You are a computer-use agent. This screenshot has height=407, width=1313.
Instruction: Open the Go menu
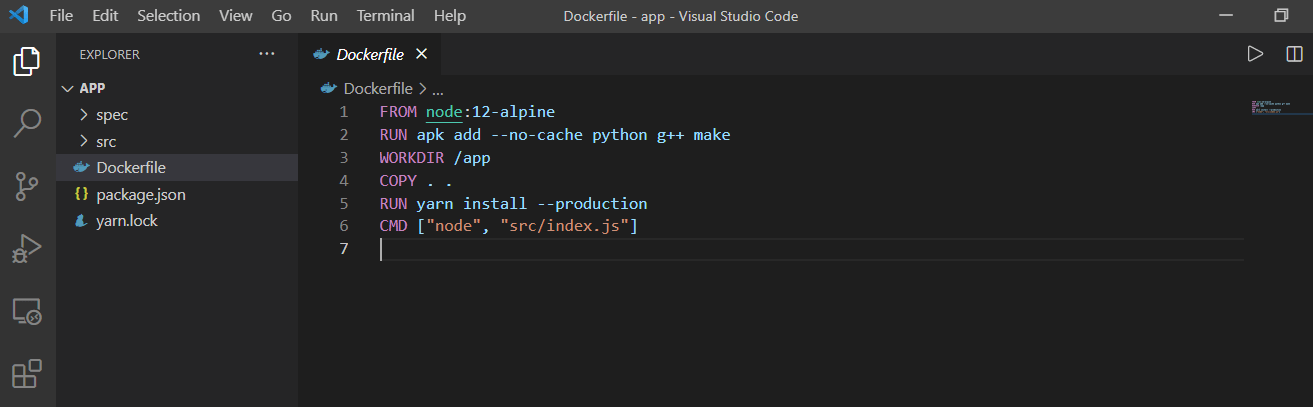point(281,16)
